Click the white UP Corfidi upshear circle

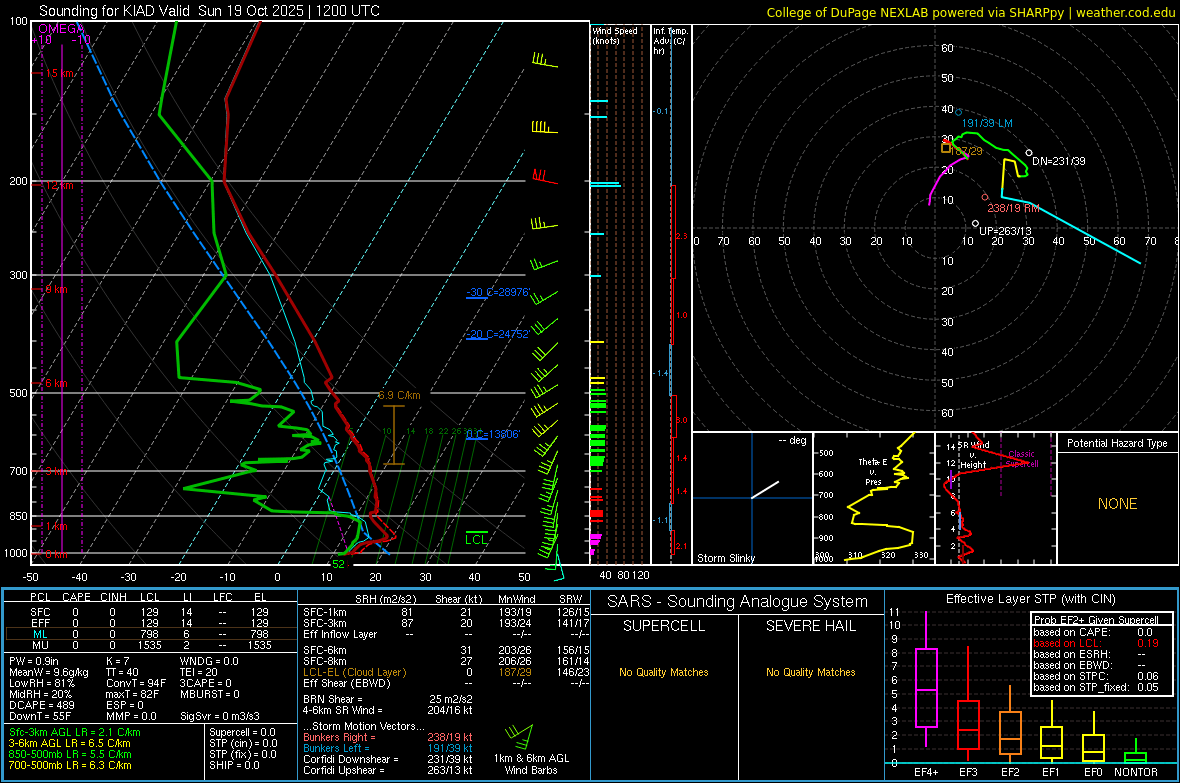coord(975,224)
